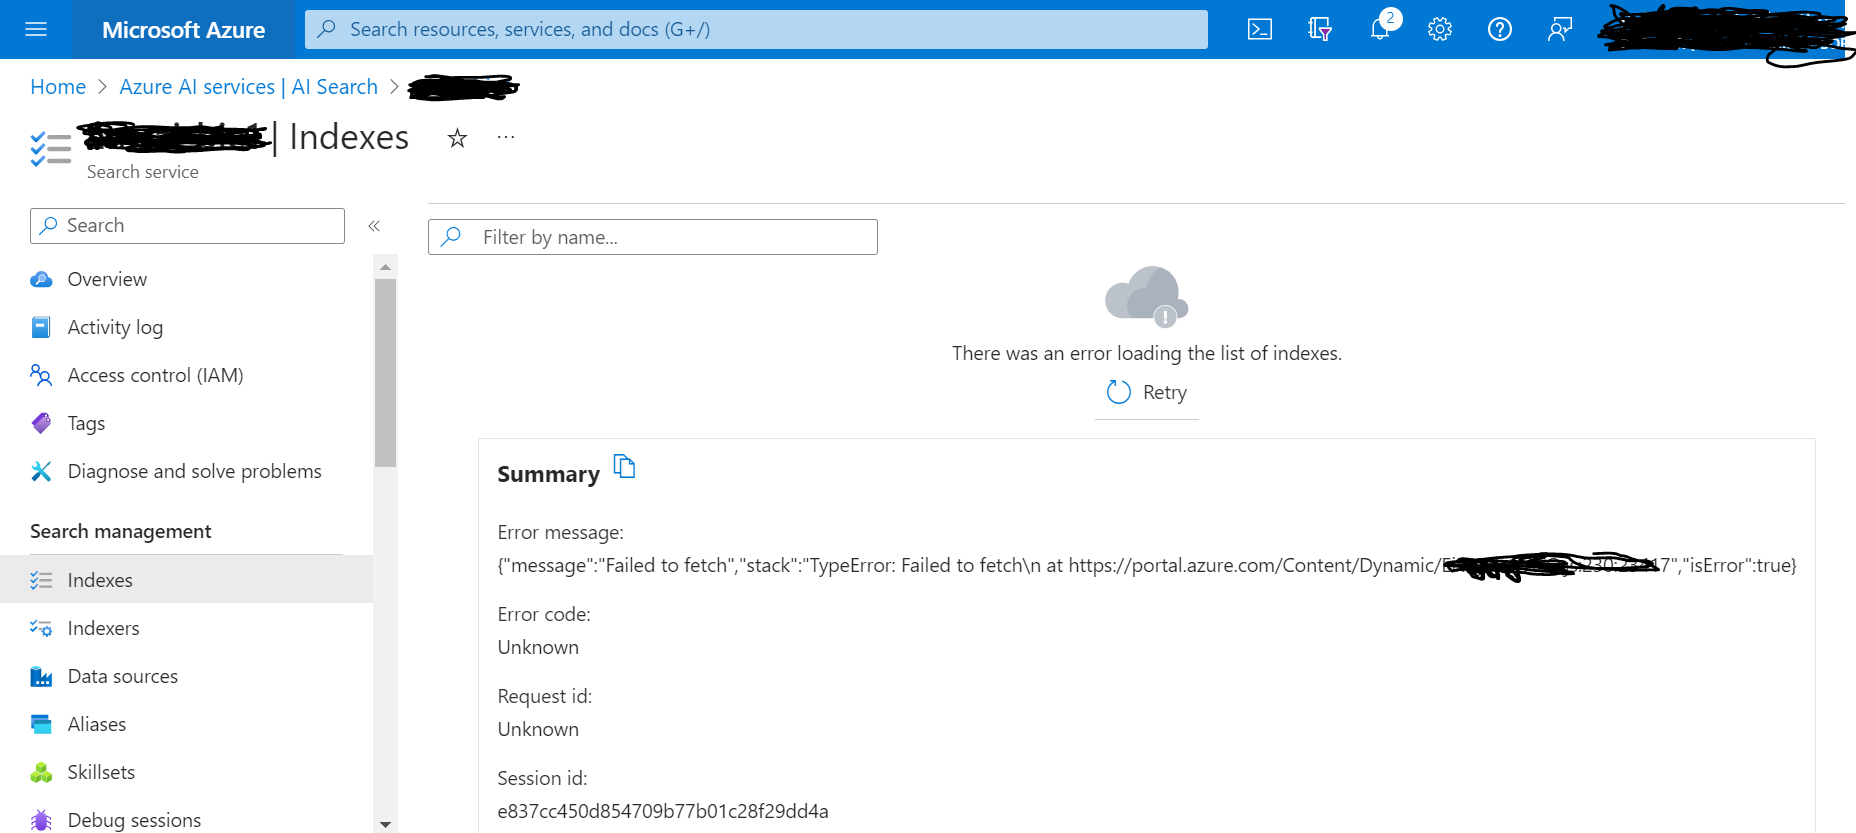Click the Debug sessions bug icon

[41, 820]
